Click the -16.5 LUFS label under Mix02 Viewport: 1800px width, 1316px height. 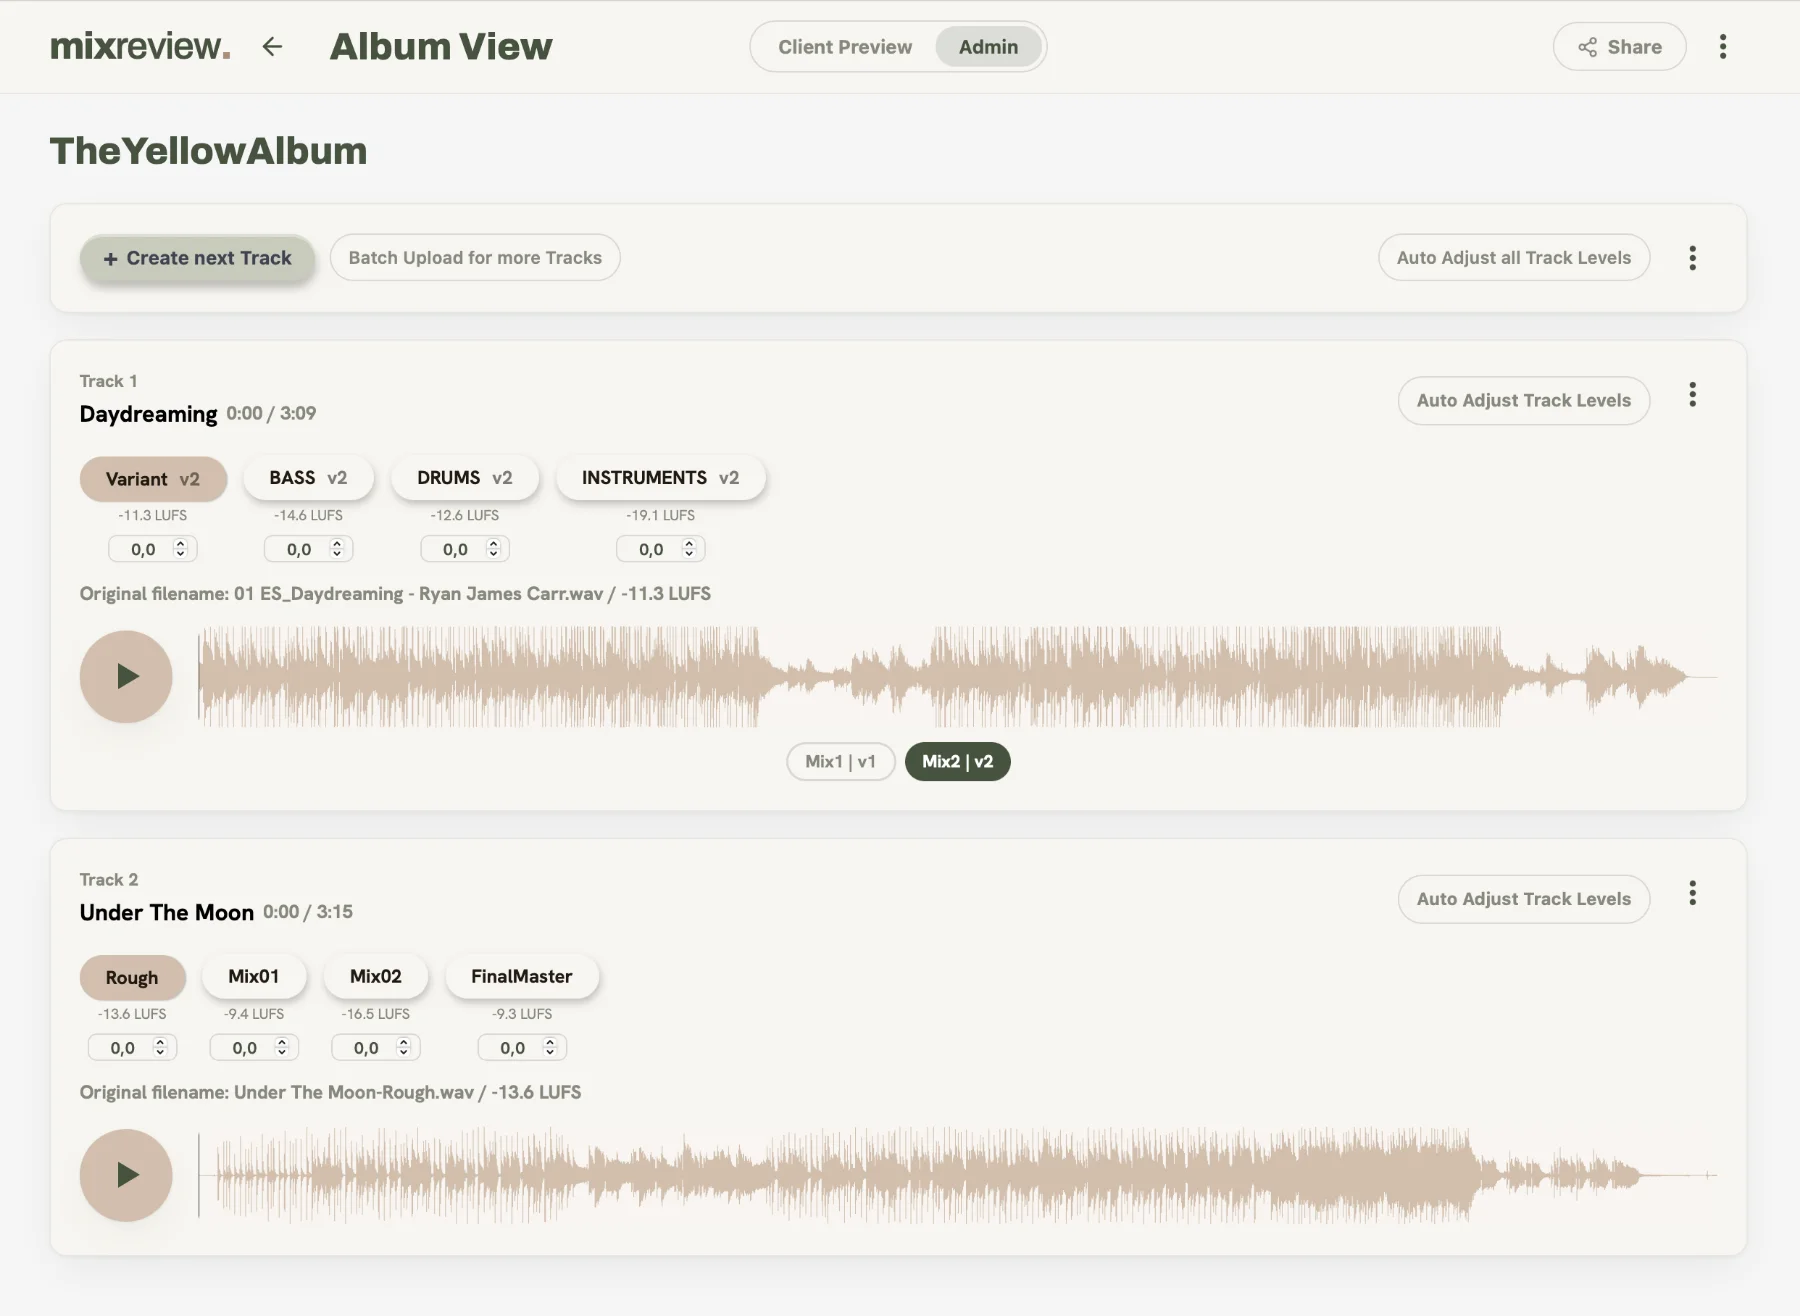(x=376, y=1014)
